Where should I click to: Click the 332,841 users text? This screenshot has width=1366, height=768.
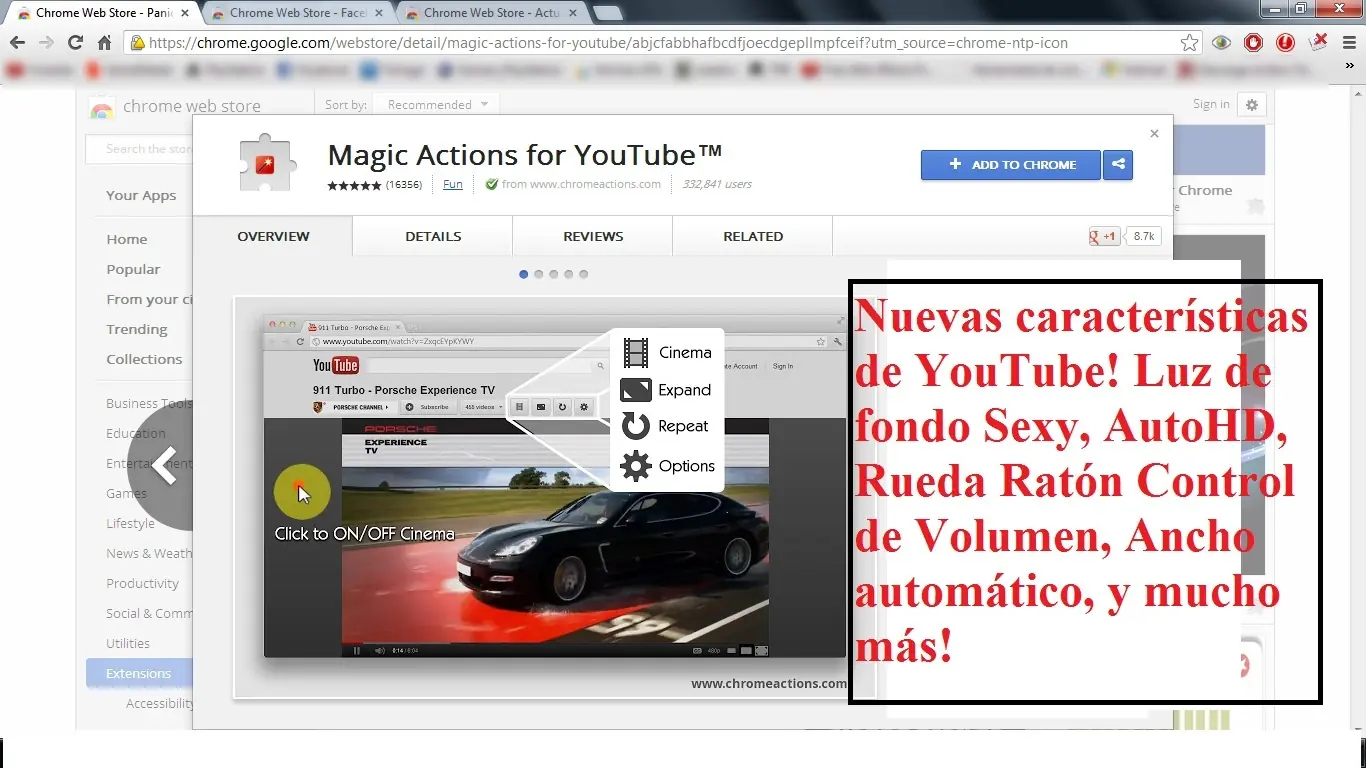click(717, 184)
